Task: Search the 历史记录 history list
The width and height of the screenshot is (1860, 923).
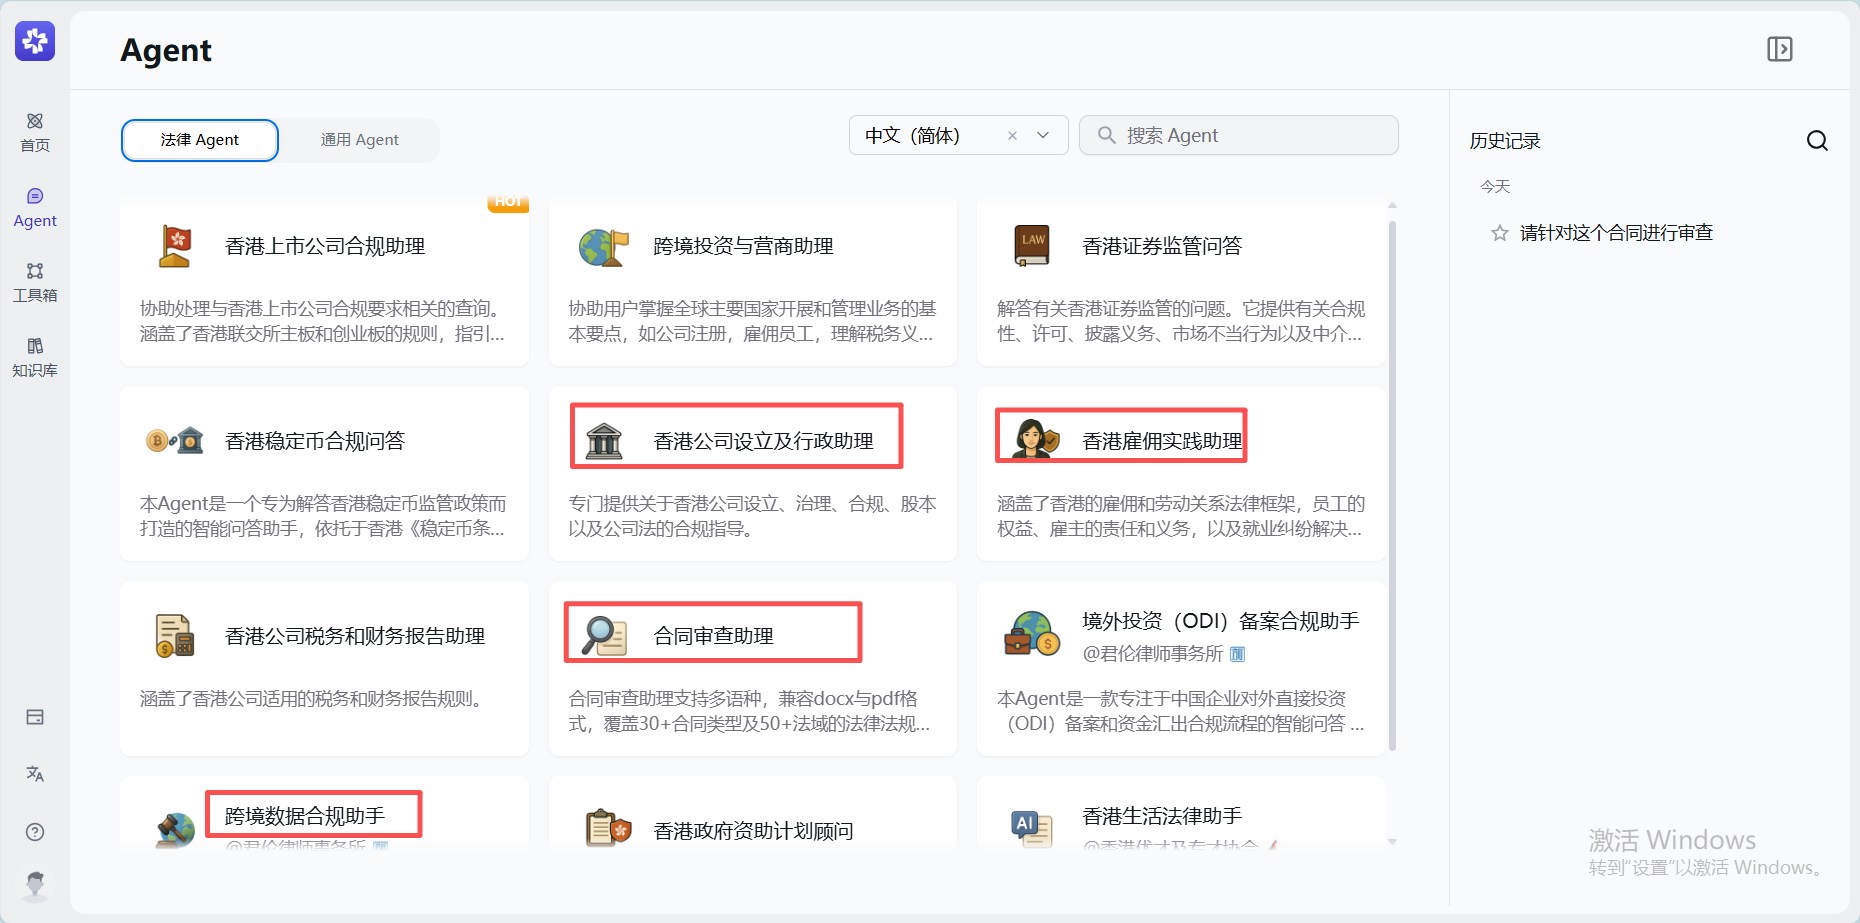Action: click(x=1816, y=141)
